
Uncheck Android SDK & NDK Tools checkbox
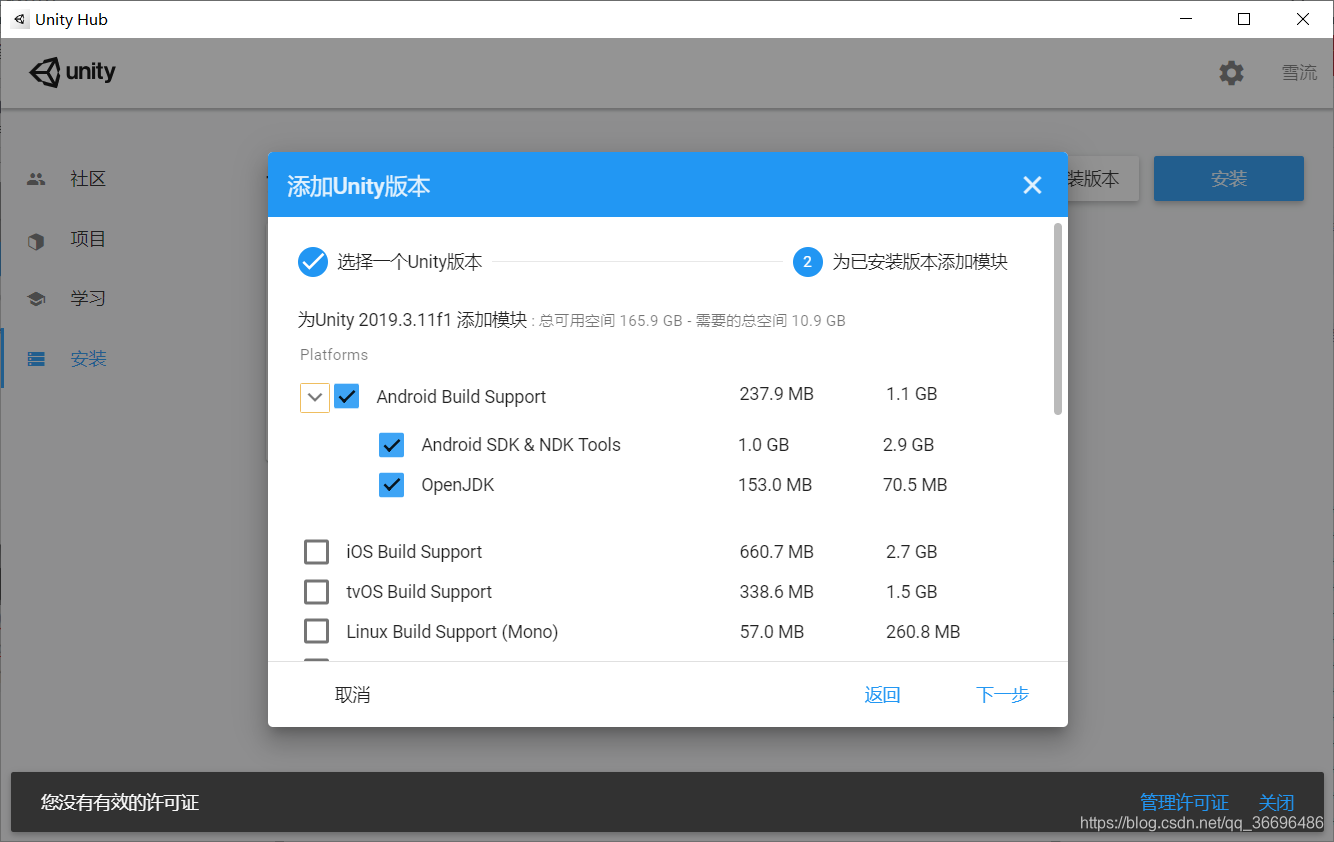point(391,445)
